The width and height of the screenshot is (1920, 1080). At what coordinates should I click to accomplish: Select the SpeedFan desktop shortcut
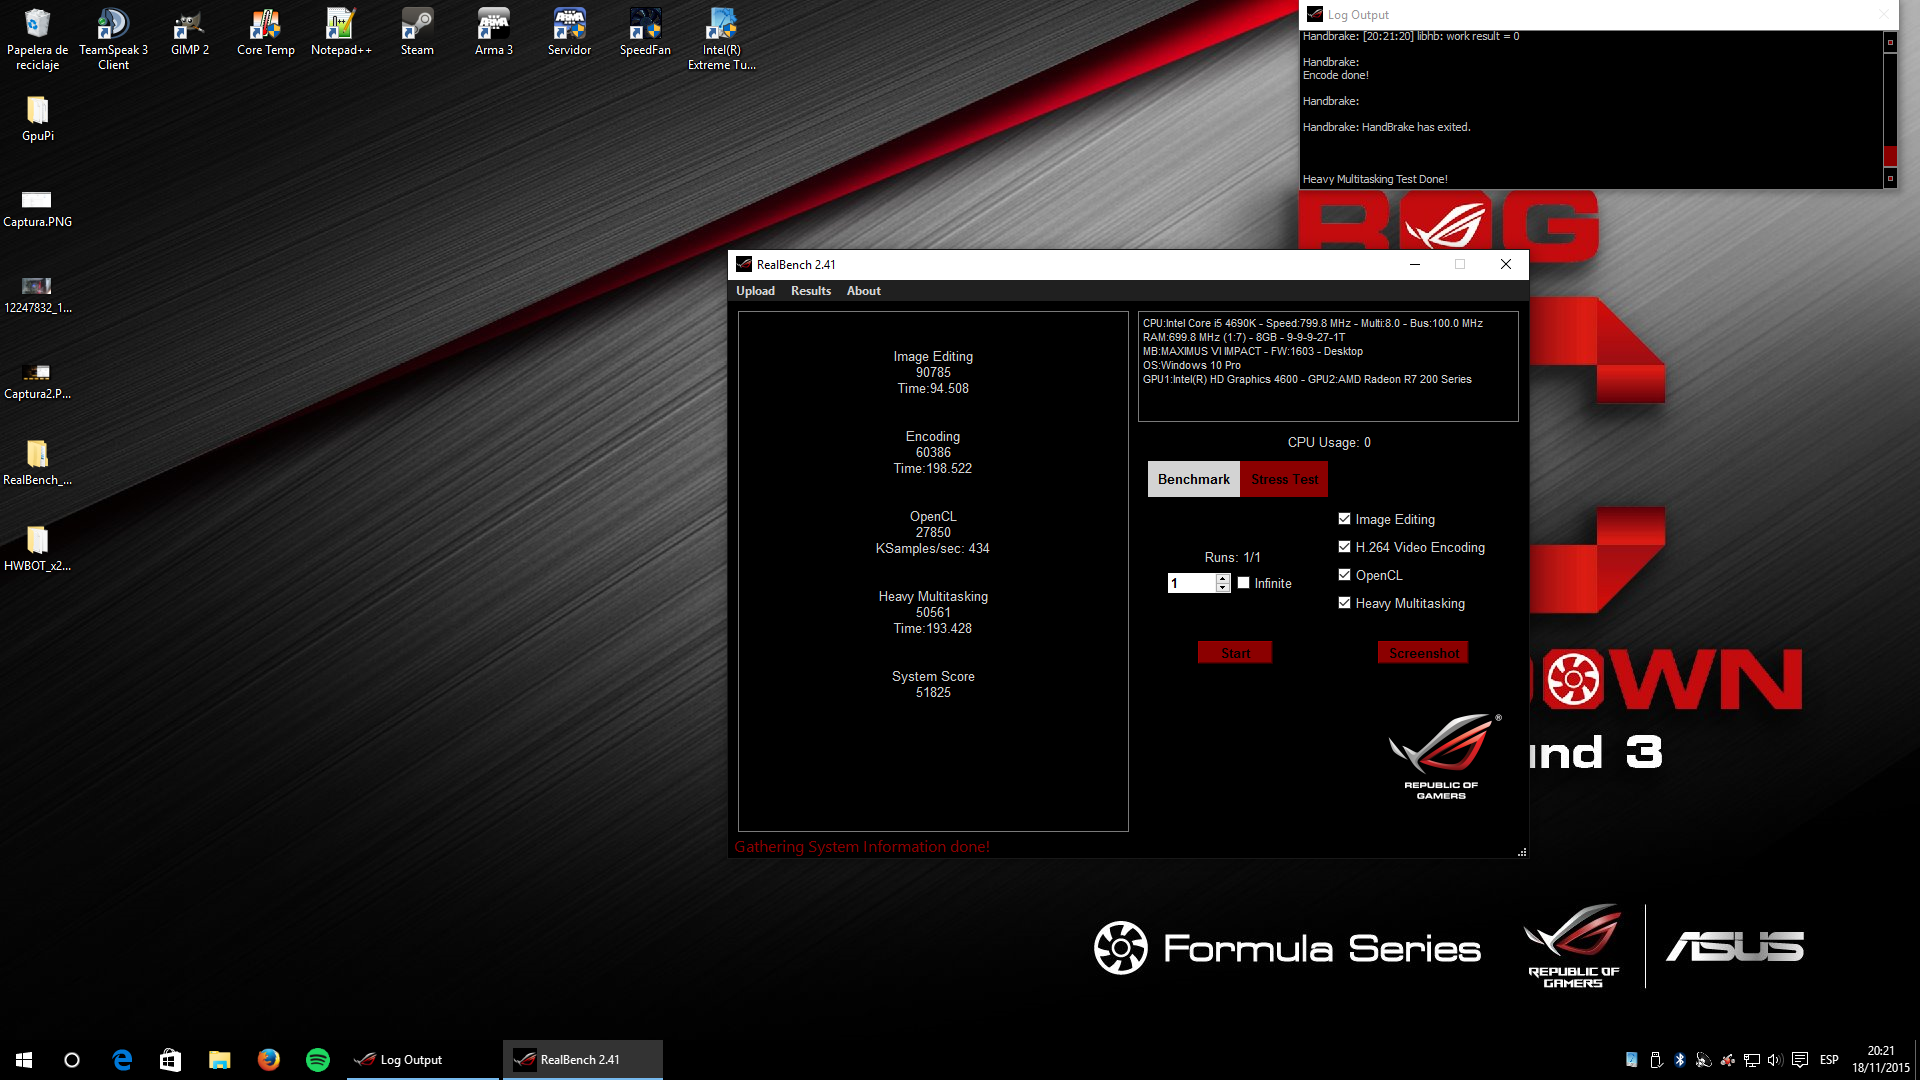(x=645, y=33)
